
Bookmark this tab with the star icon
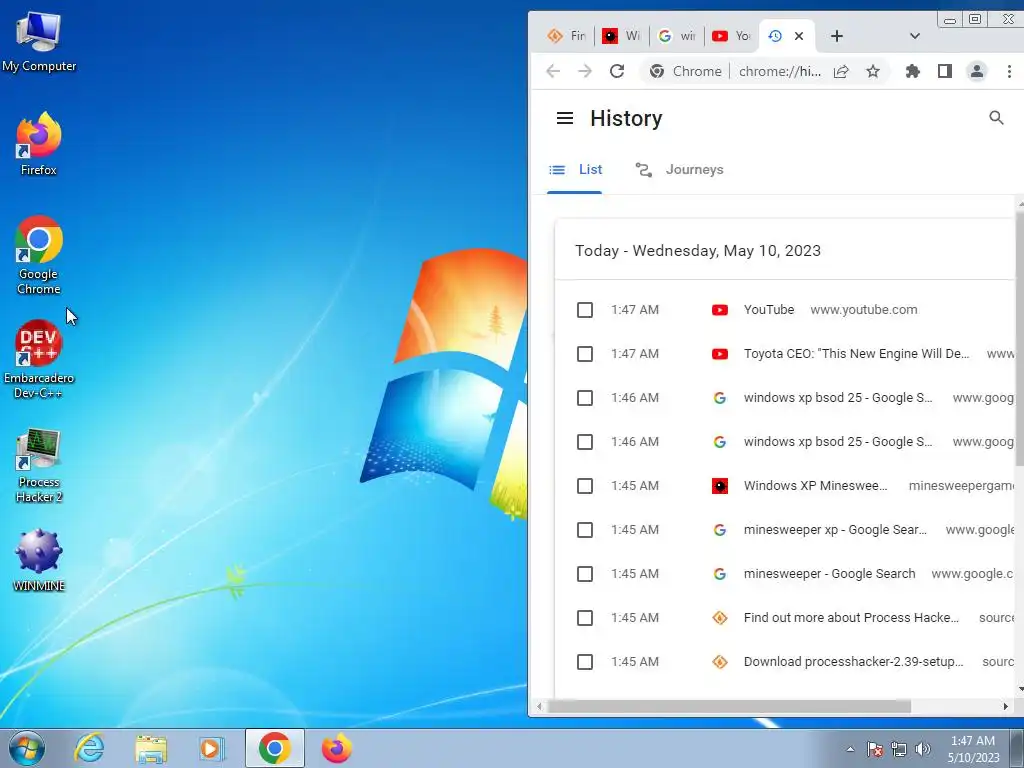tap(872, 71)
